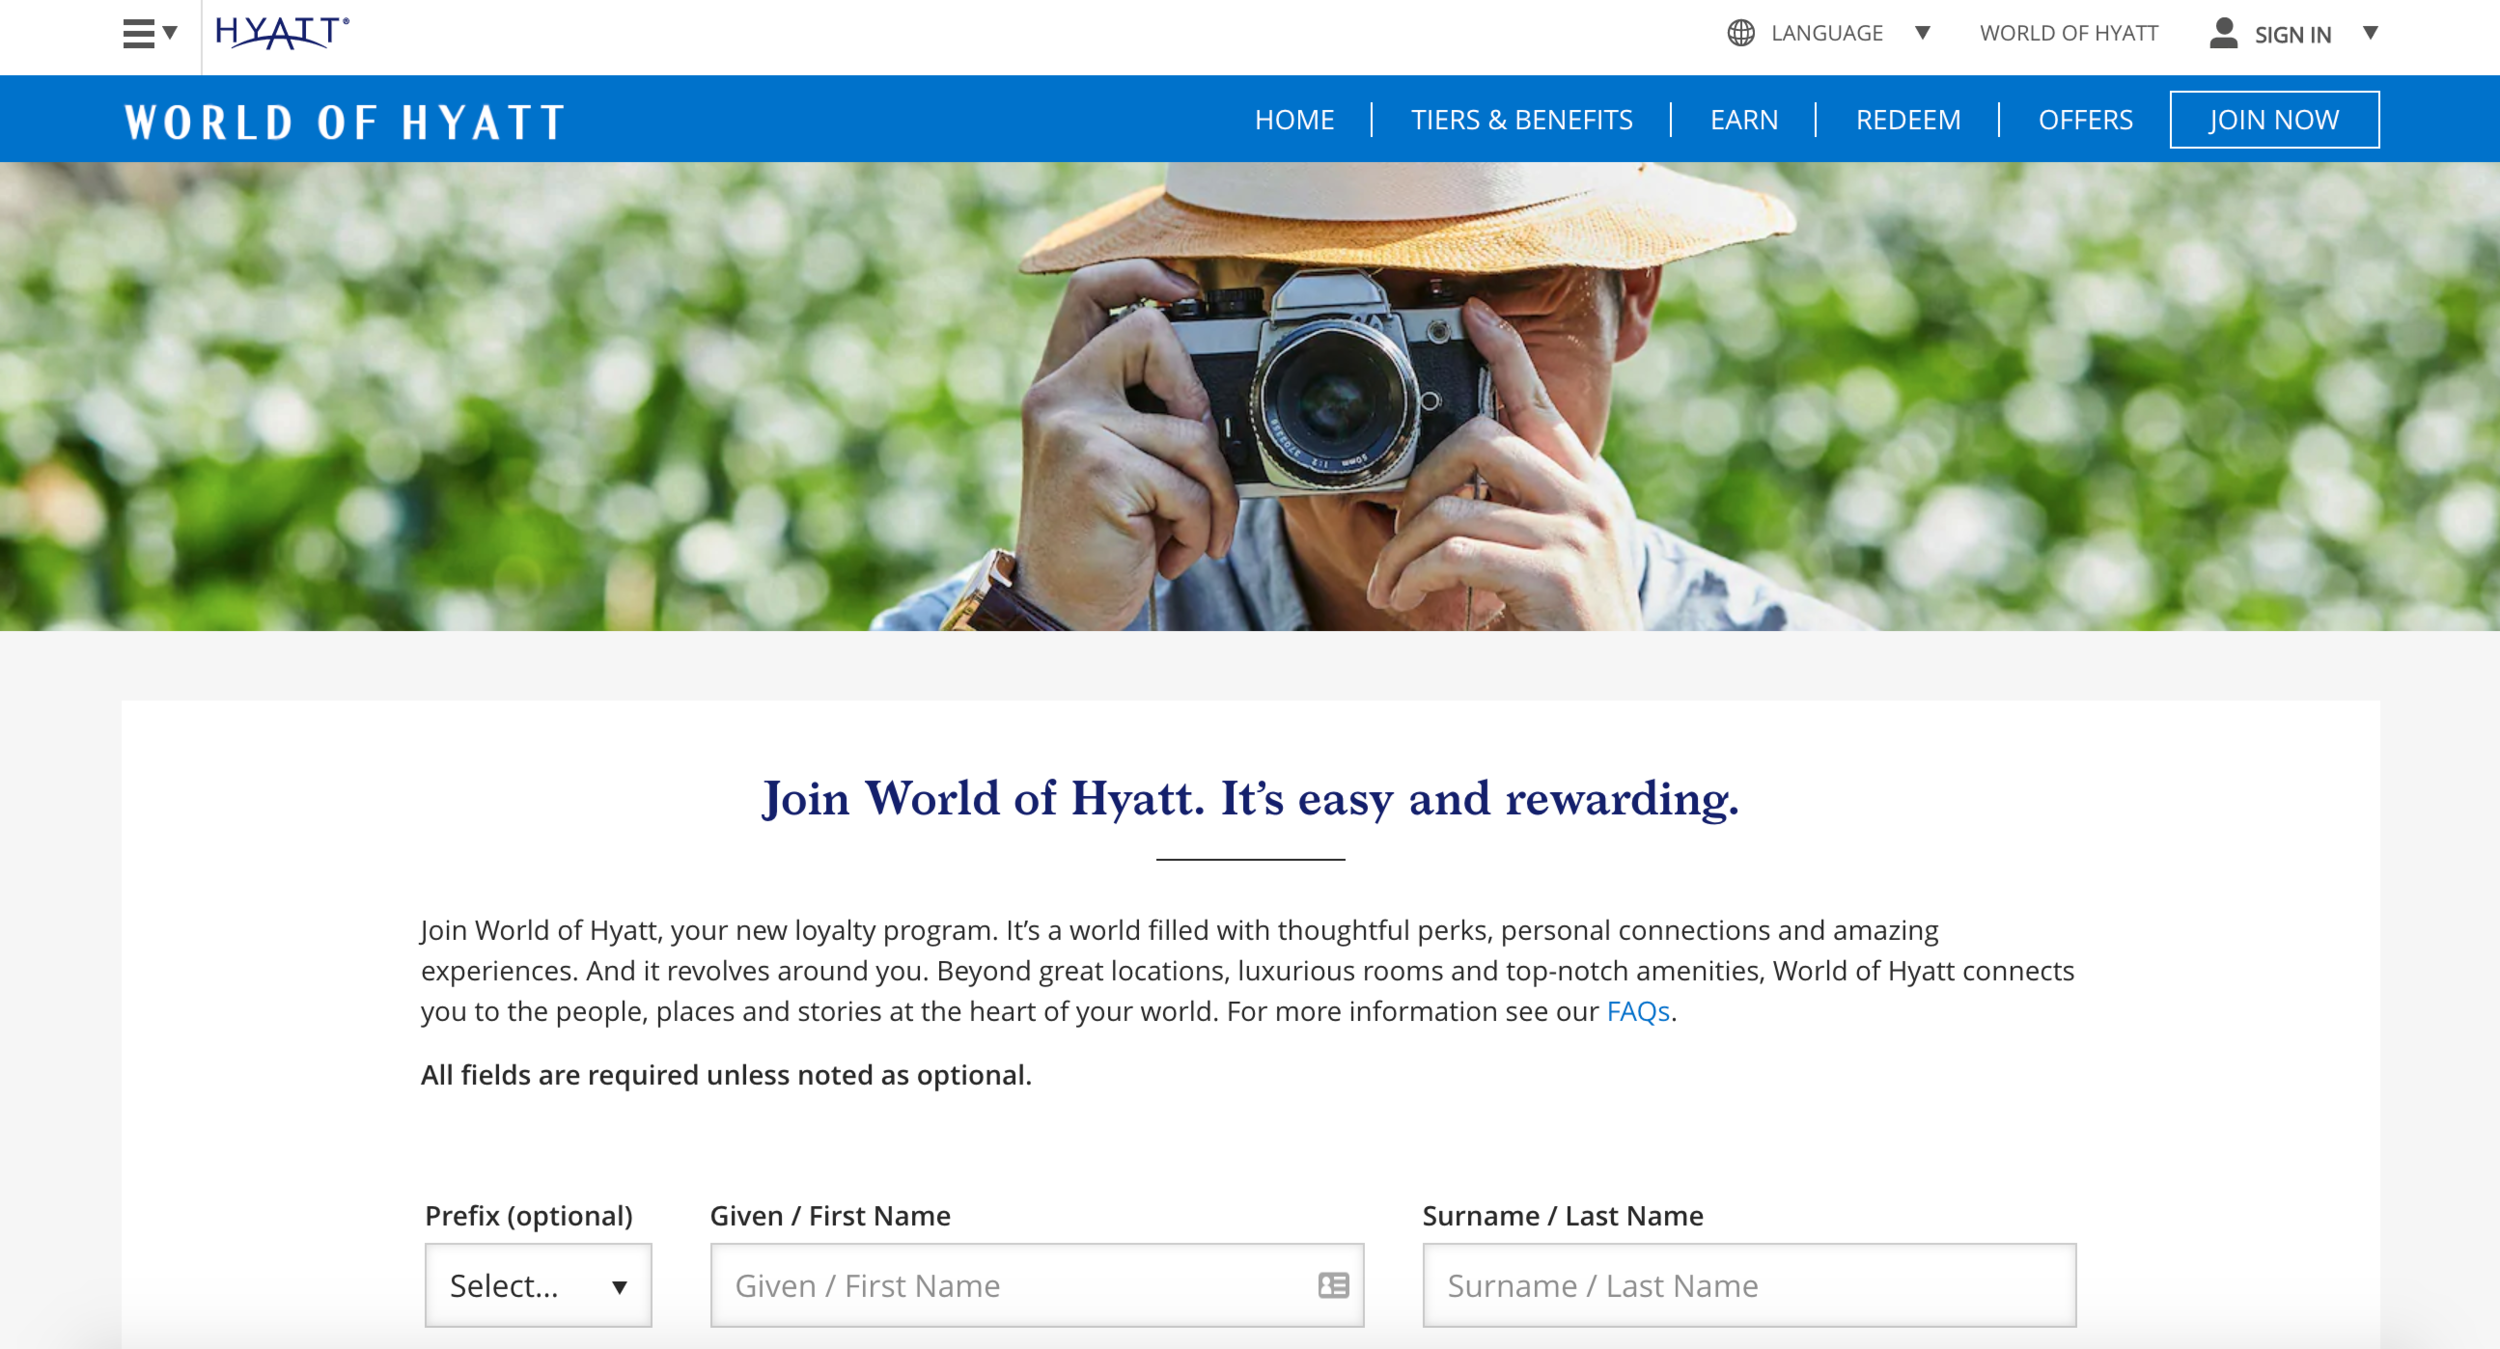Focus the Surname / Last Name field
Screen dimensions: 2500x1349
coord(1748,1285)
